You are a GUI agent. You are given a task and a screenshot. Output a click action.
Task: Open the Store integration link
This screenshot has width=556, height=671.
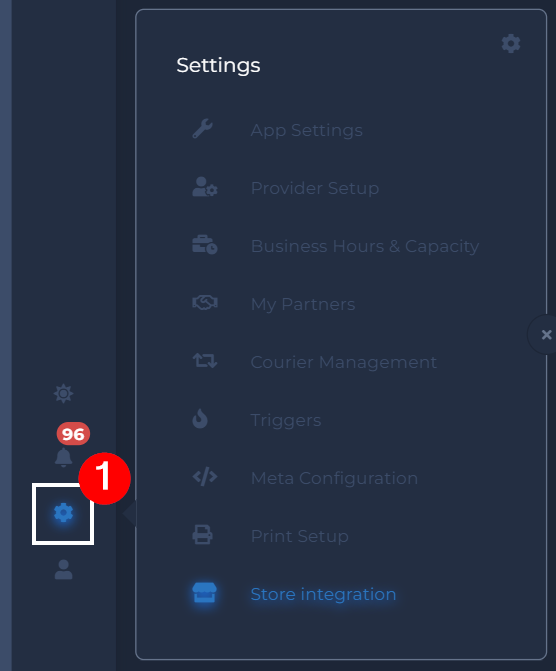click(x=323, y=594)
